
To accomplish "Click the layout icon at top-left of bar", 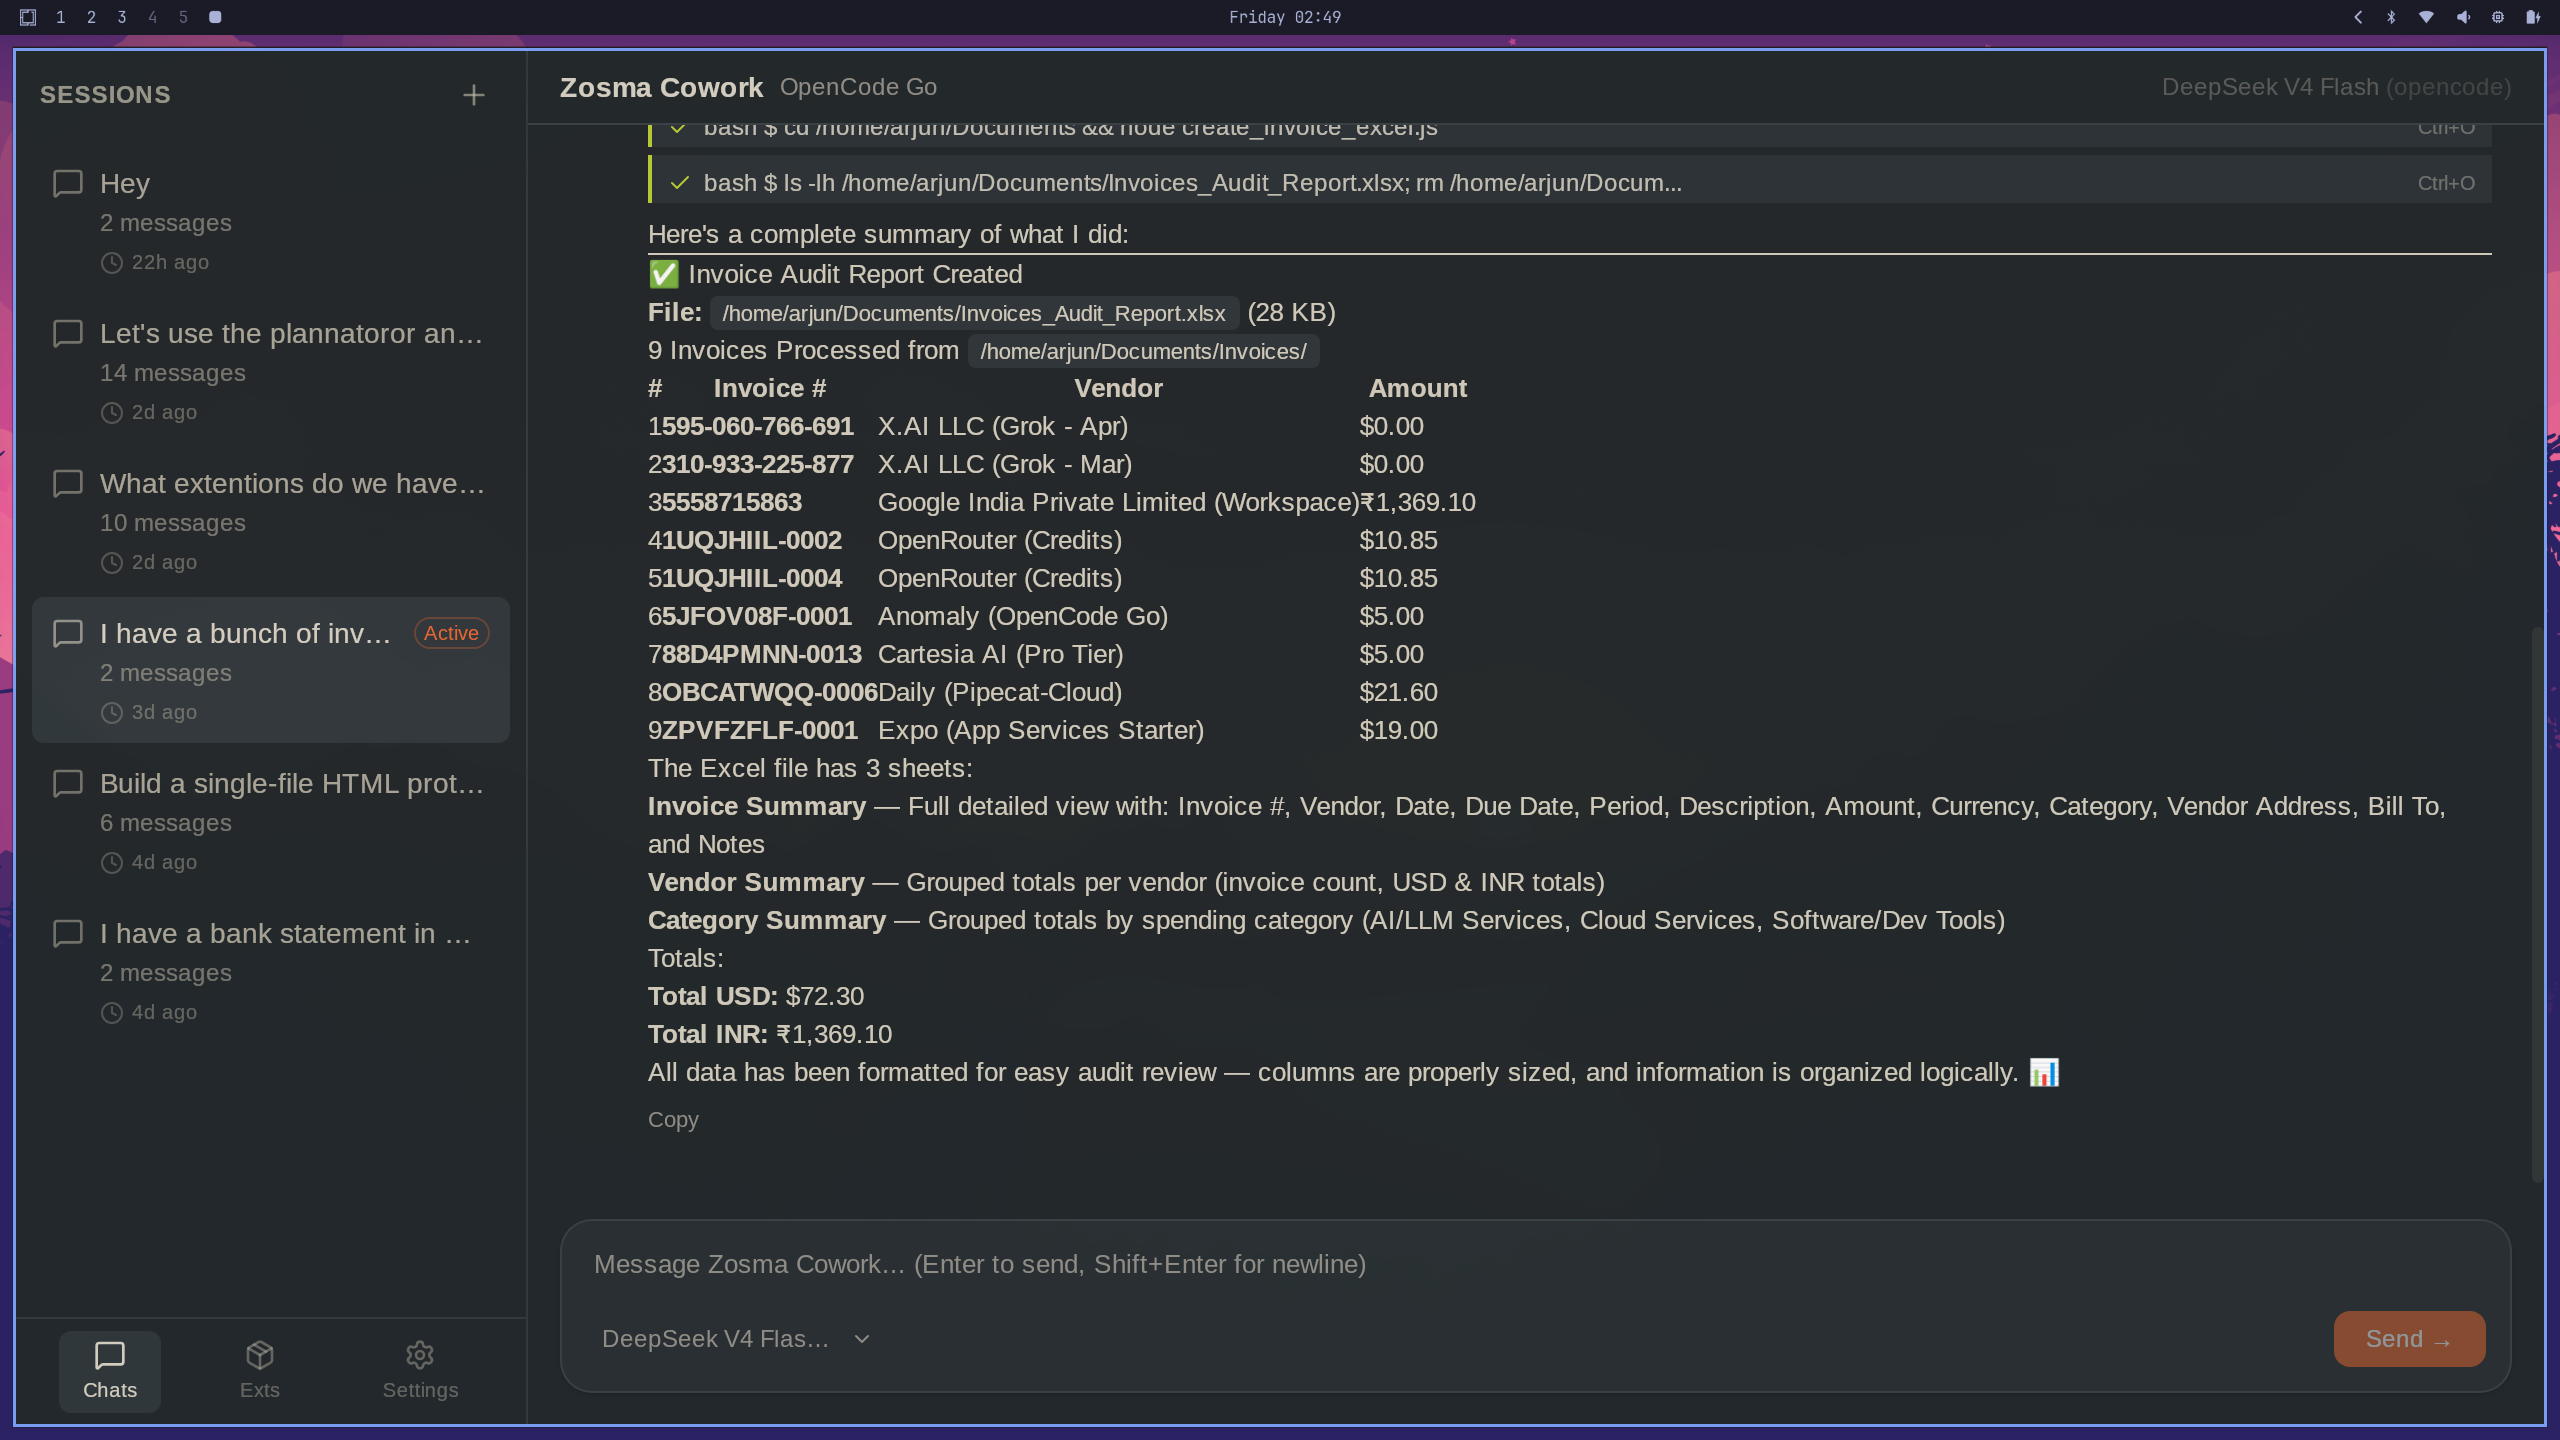I will (x=28, y=17).
